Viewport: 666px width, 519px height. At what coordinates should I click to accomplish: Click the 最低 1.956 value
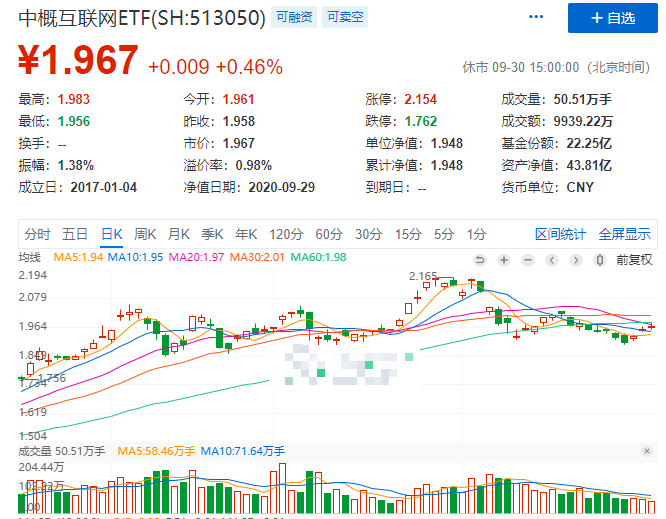tap(73, 121)
